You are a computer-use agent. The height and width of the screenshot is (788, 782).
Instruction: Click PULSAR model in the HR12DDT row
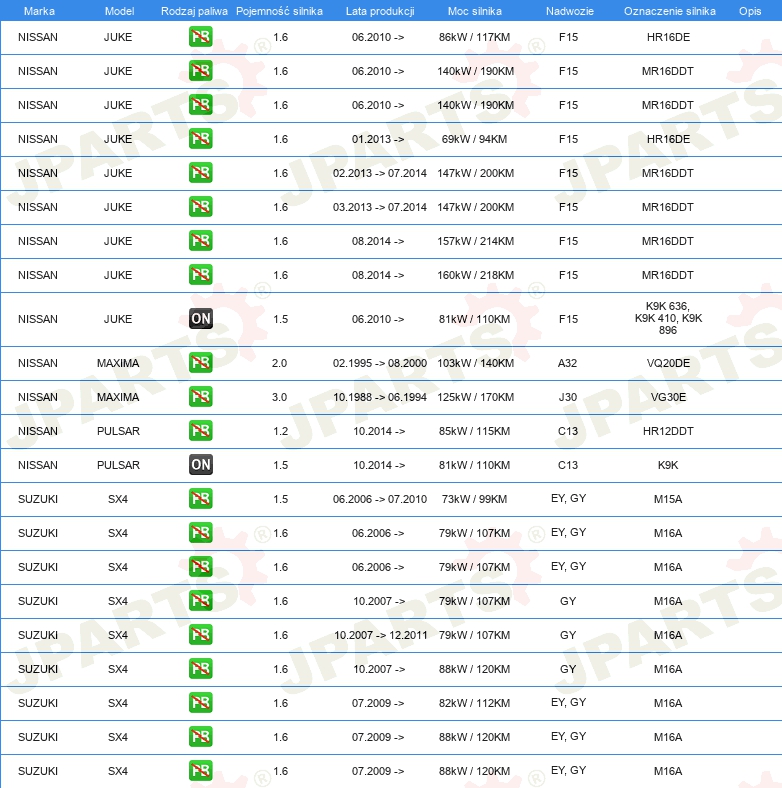(118, 431)
